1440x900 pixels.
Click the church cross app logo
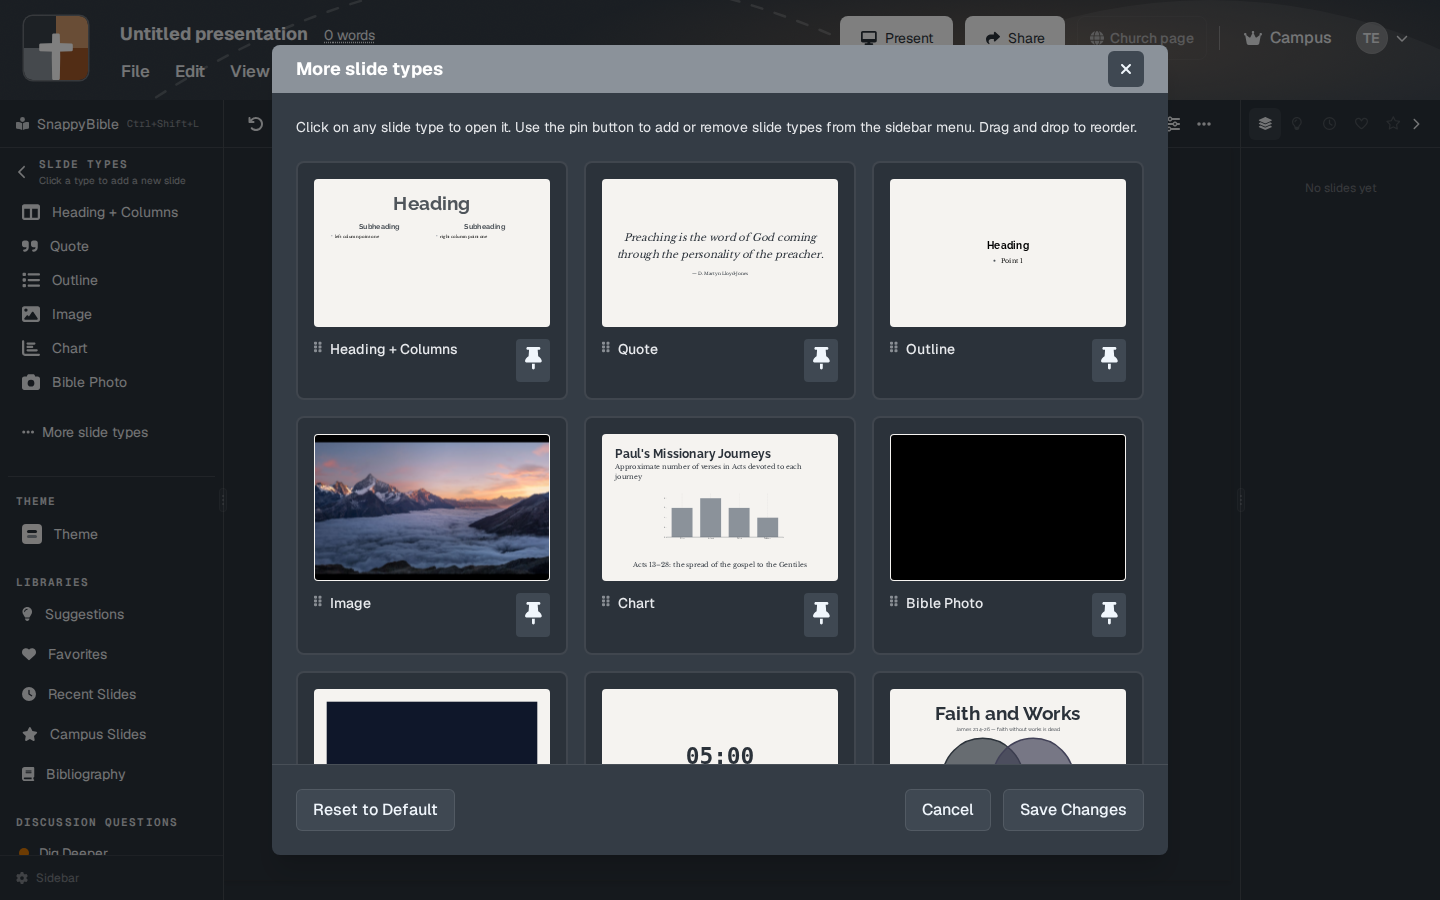[56, 48]
